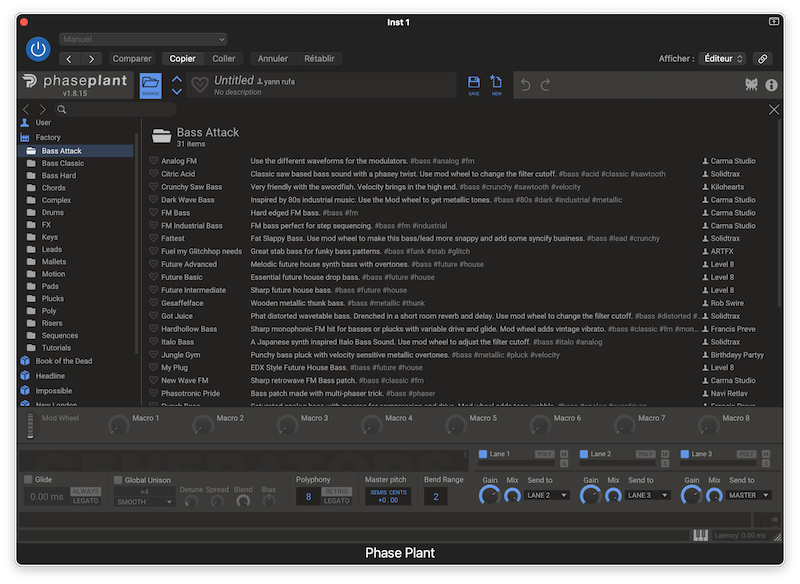Open the unison SMOOTH mode dropdown
Image resolution: width=800 pixels, height=584 pixels.
[x=144, y=502]
